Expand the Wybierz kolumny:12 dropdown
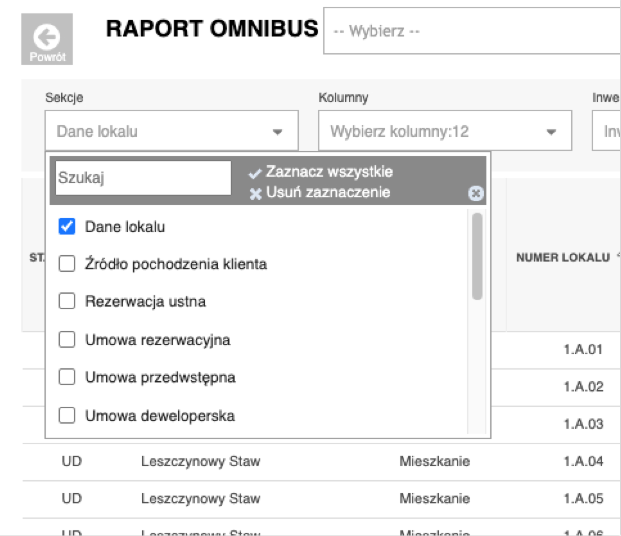The height and width of the screenshot is (536, 621). click(445, 131)
